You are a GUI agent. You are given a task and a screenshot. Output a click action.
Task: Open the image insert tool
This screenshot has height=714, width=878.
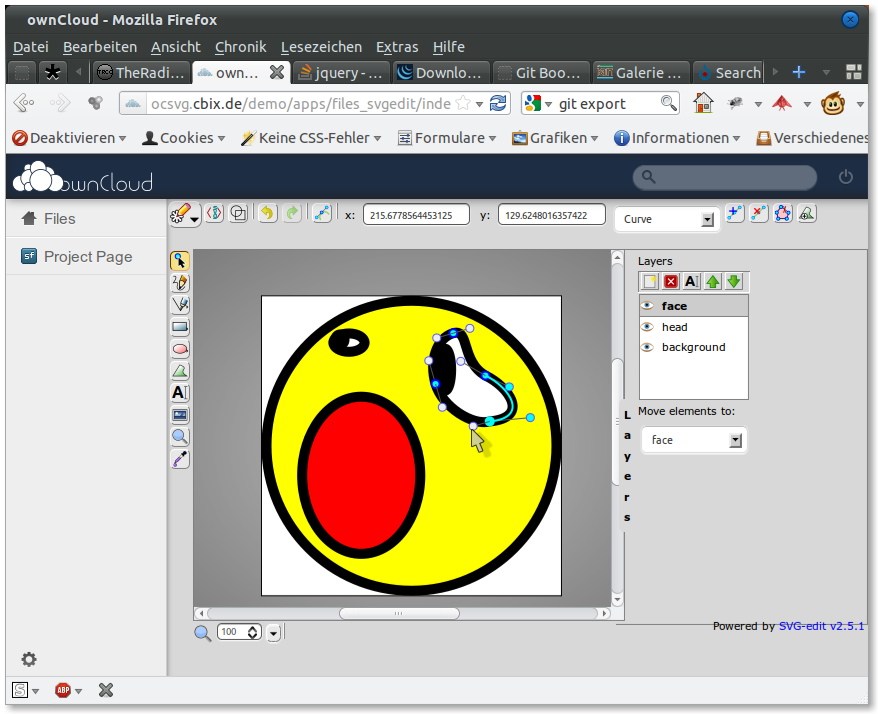(180, 415)
